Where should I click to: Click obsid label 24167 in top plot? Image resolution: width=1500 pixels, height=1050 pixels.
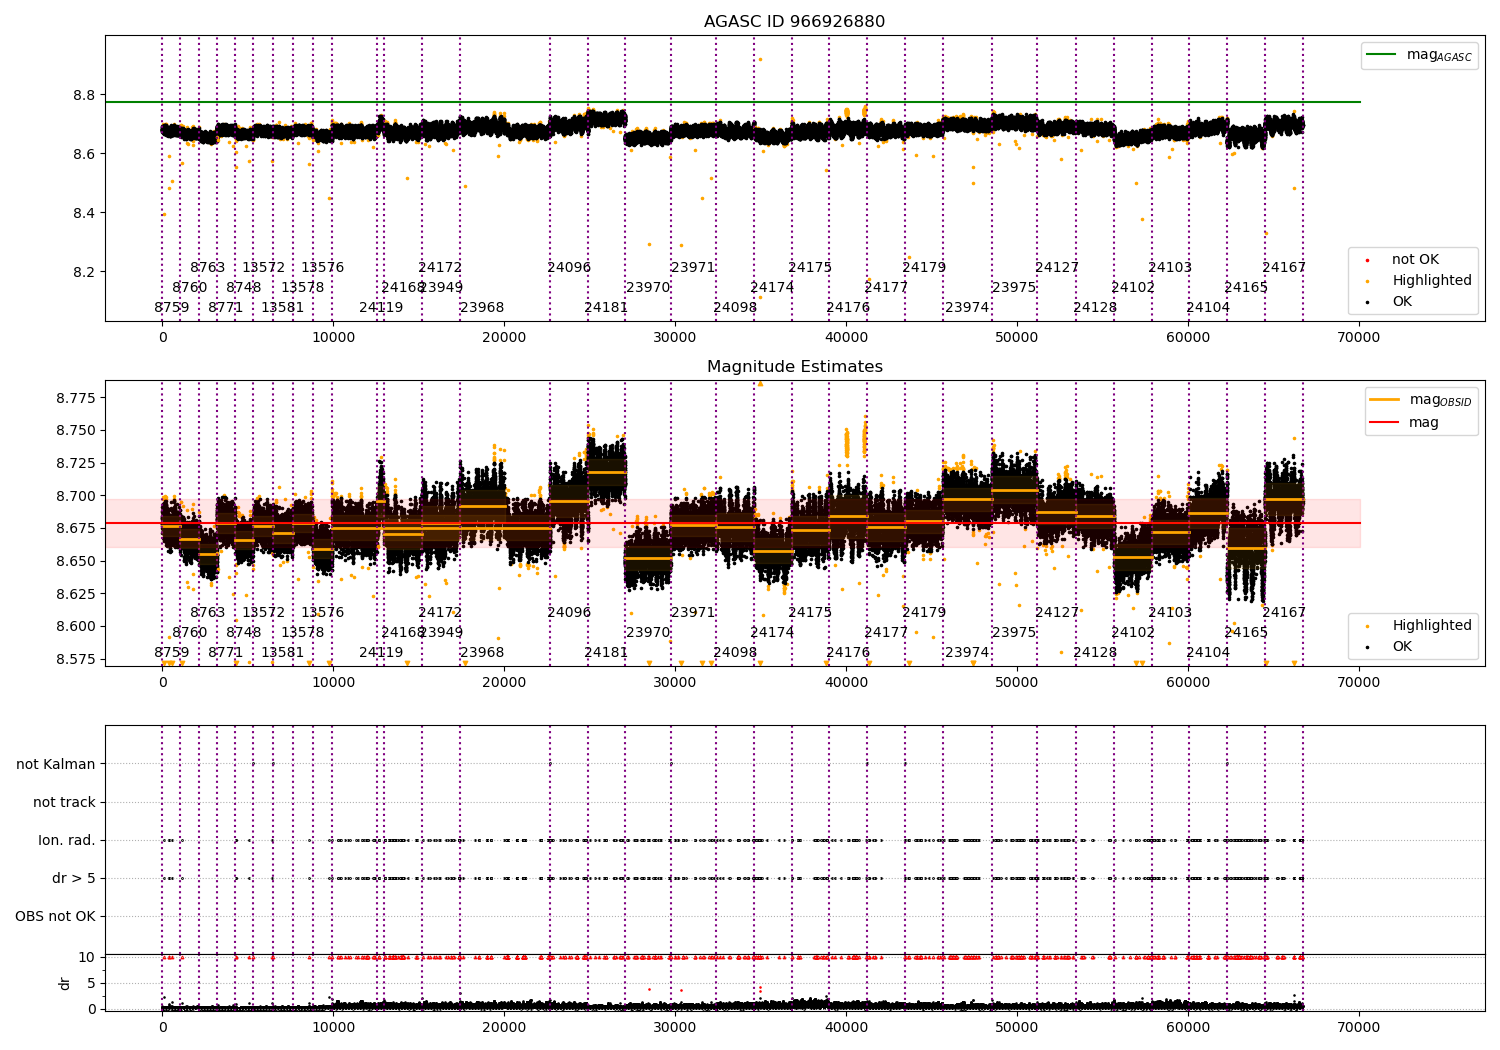pyautogui.click(x=1284, y=268)
